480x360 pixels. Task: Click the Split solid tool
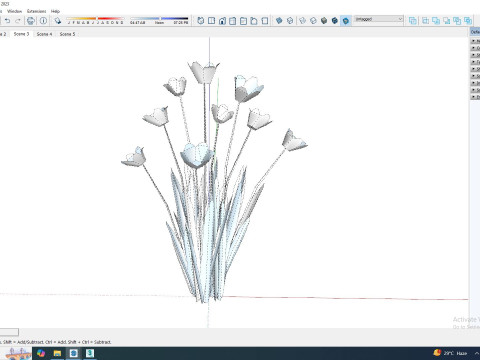pos(468,21)
